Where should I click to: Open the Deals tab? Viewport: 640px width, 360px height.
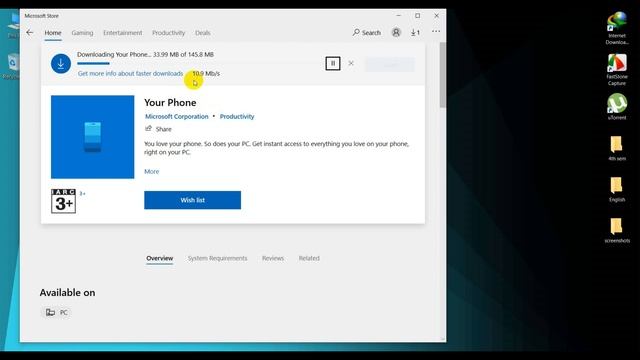[x=202, y=33]
